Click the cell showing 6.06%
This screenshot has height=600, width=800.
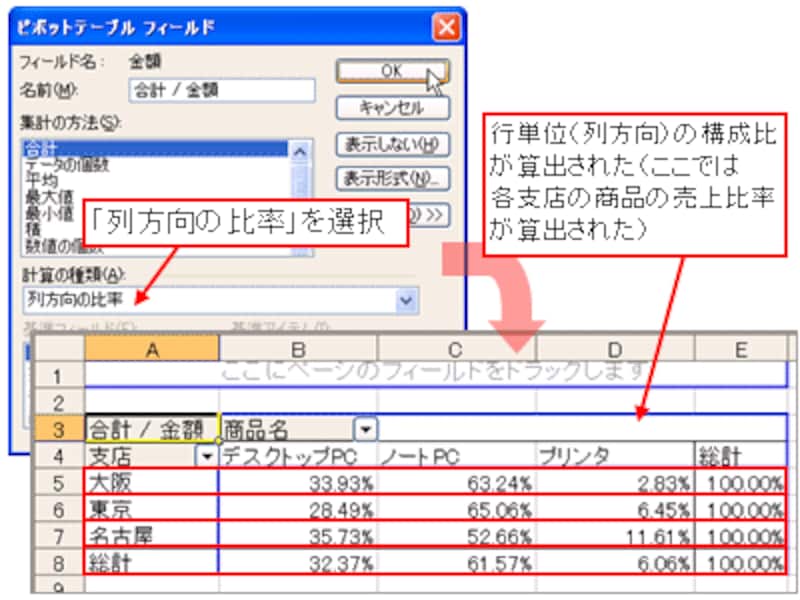615,563
